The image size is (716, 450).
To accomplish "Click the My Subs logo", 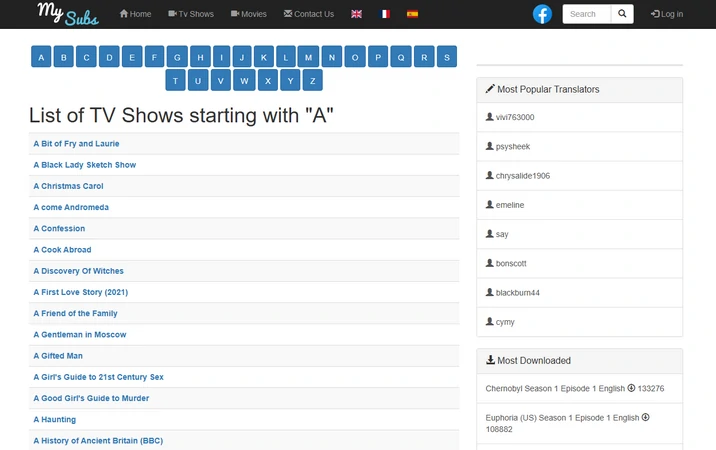I will click(68, 14).
